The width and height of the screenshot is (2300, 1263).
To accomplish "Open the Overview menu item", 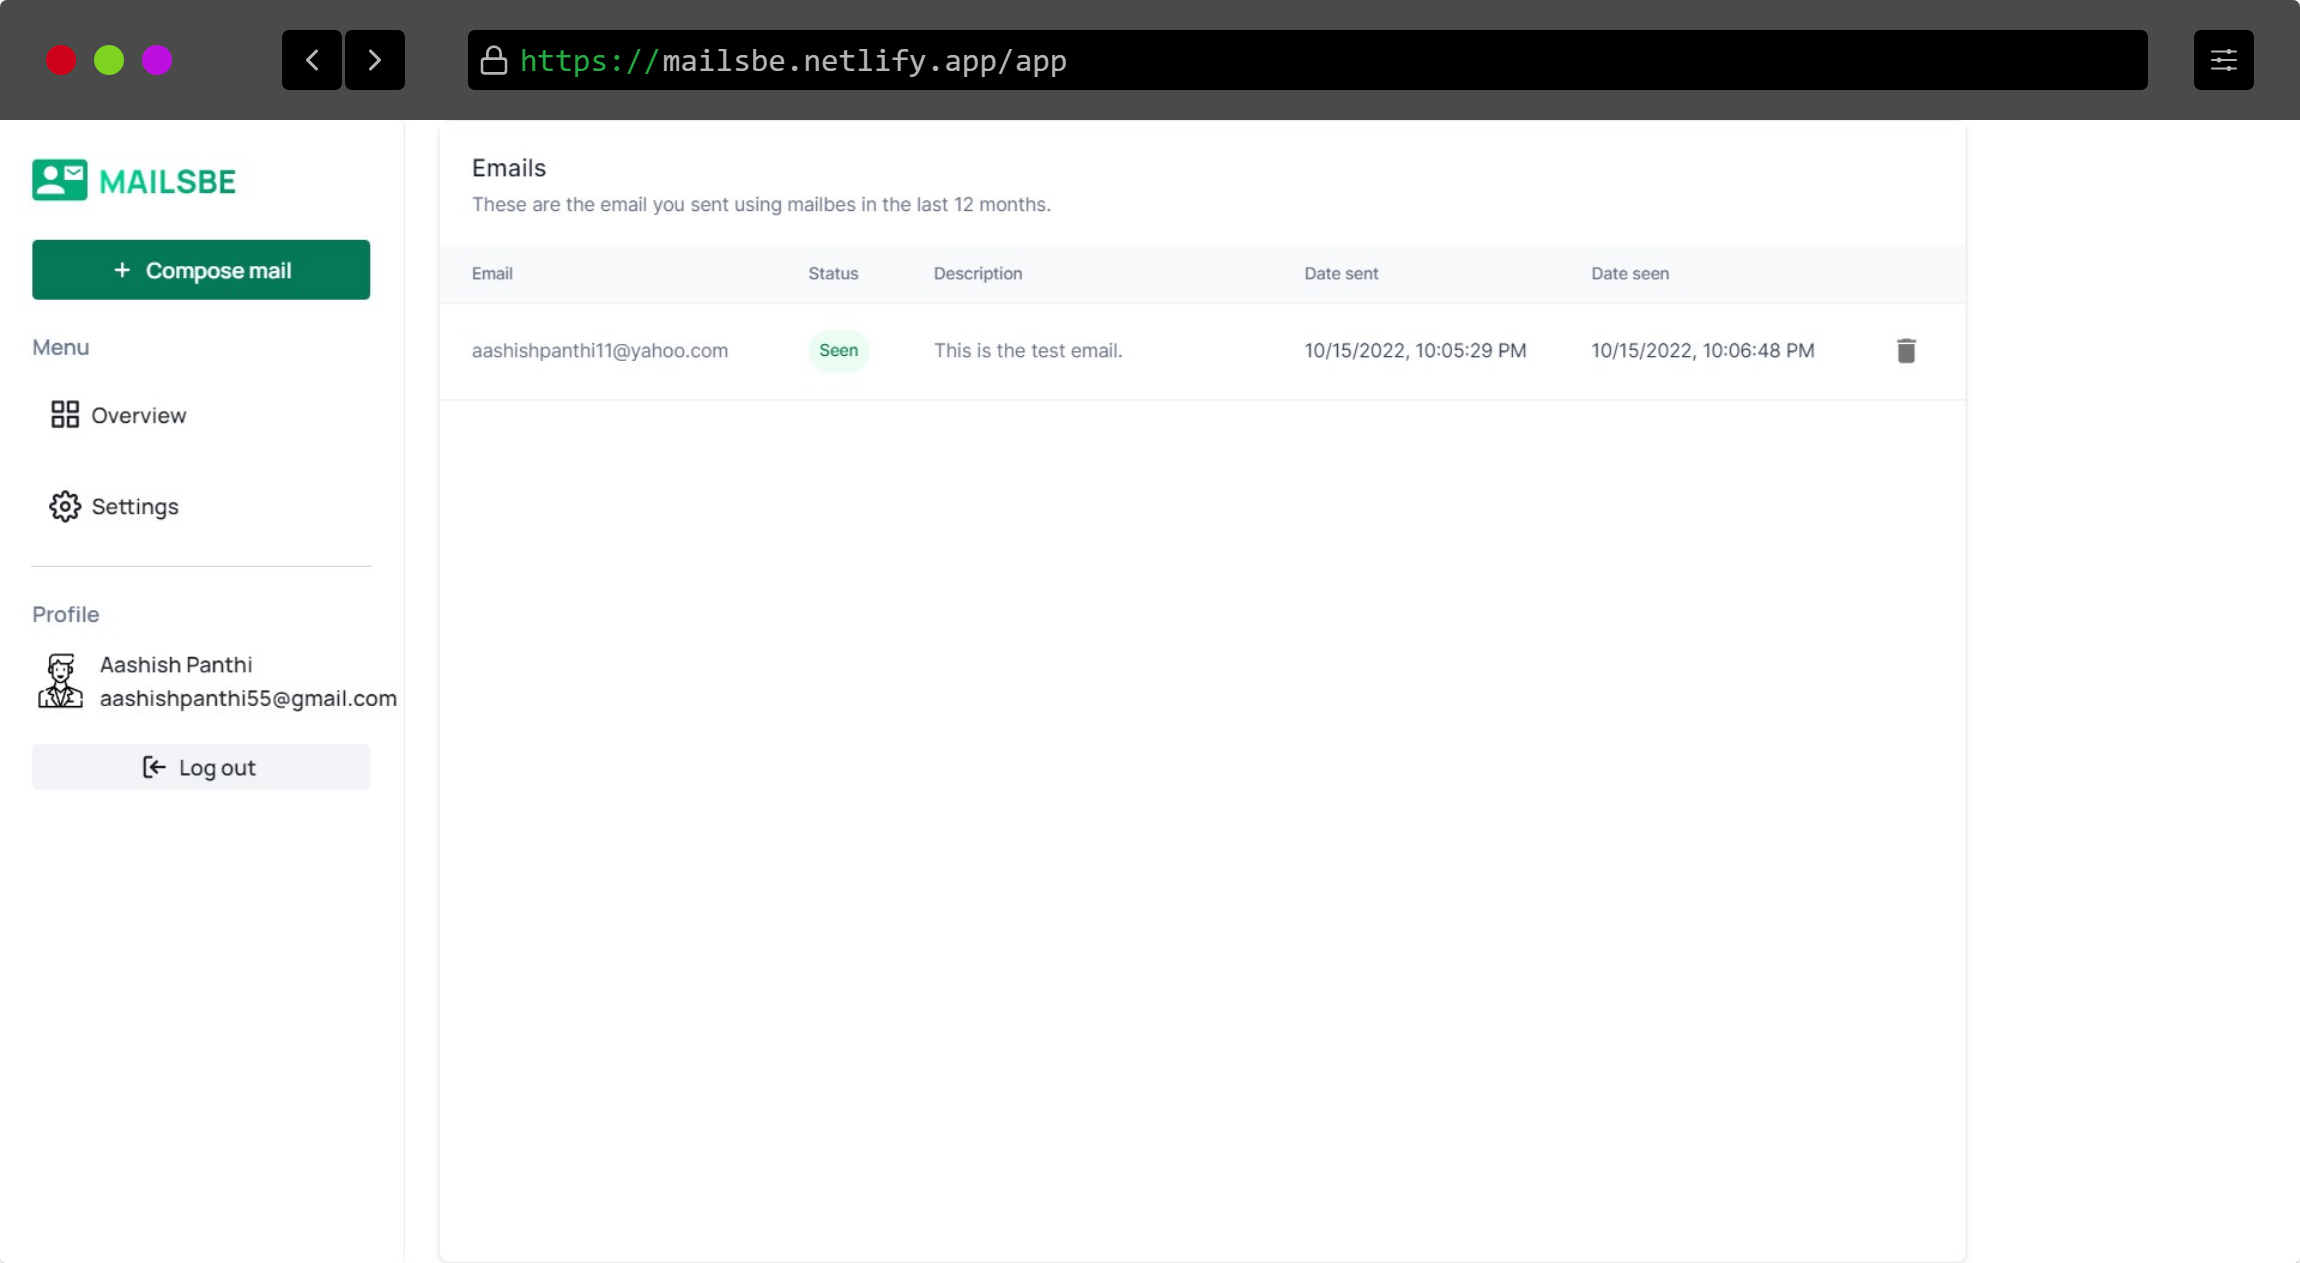I will (138, 415).
